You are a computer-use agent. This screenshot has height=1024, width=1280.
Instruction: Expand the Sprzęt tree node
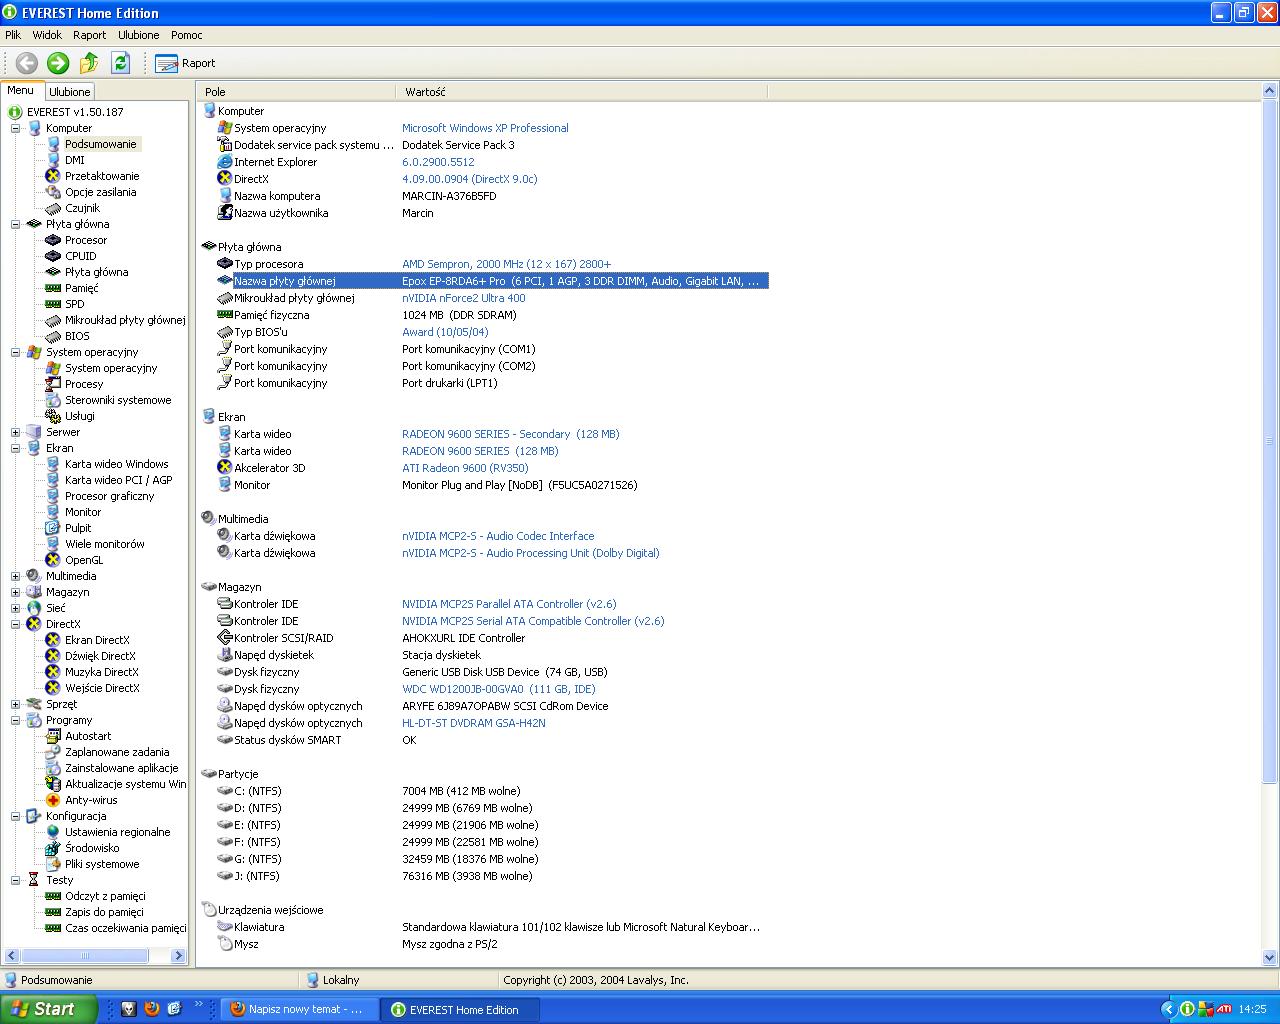pos(16,704)
